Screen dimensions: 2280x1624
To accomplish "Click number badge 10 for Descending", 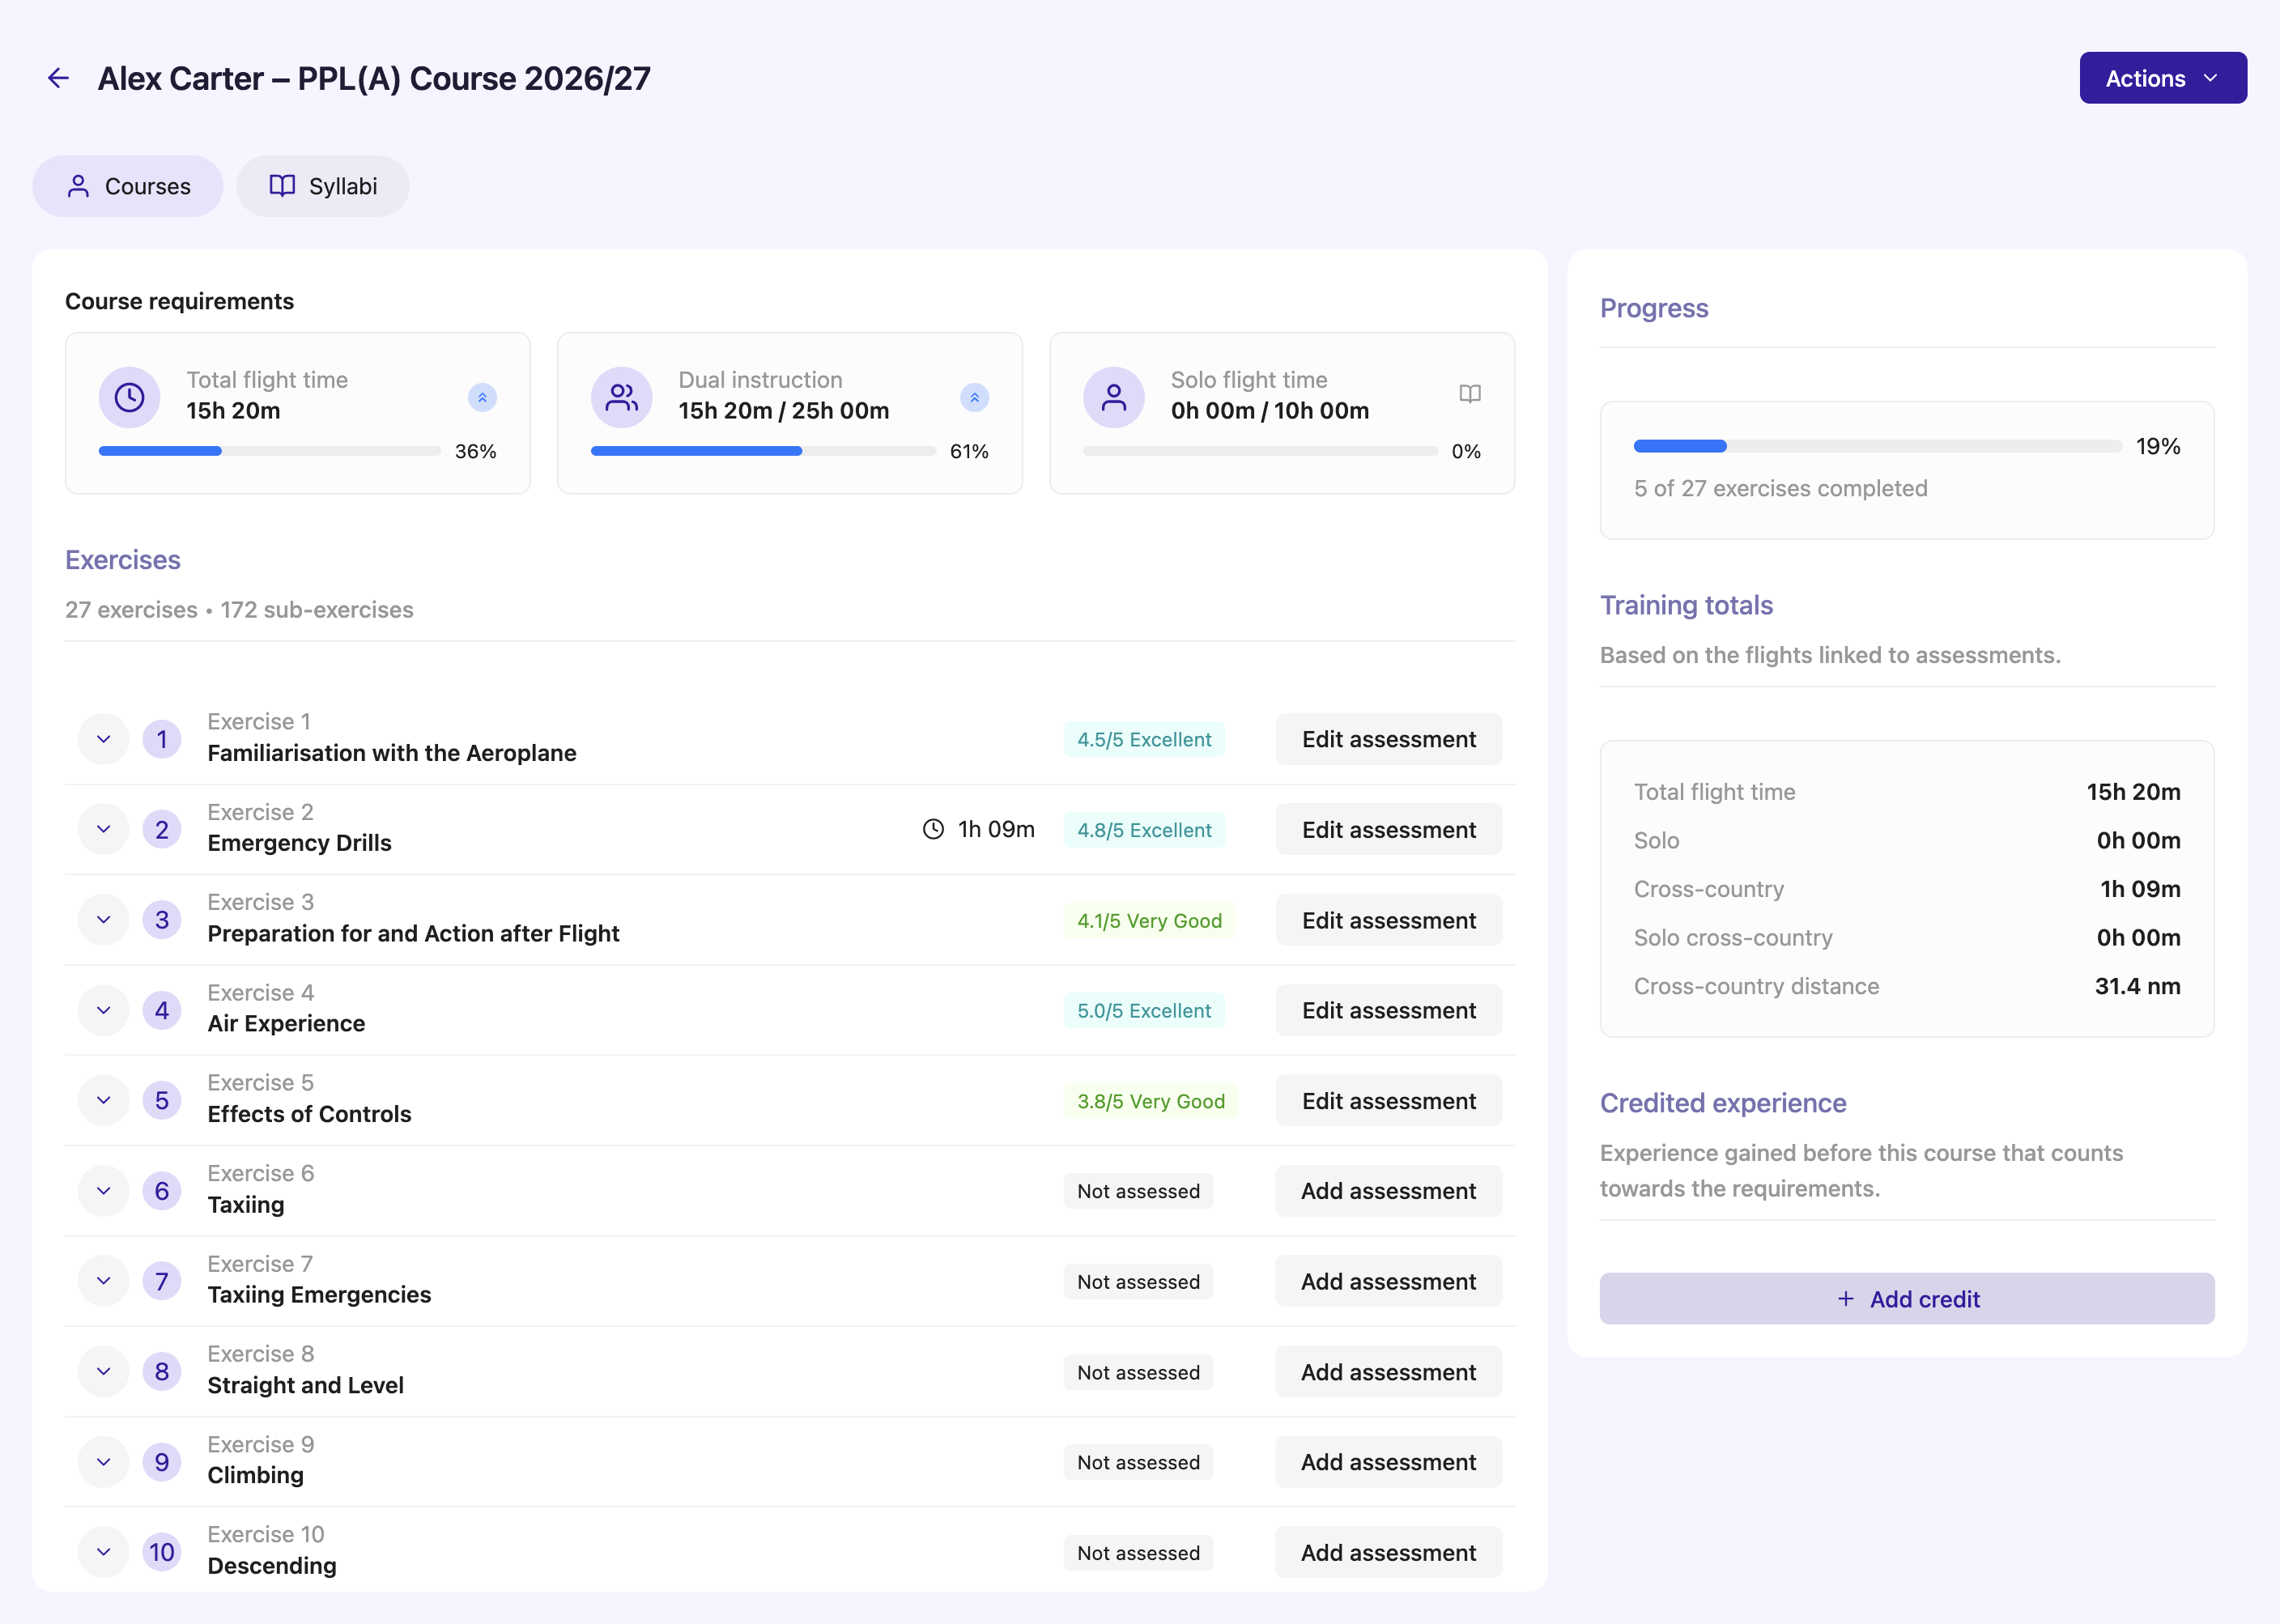I will click(x=162, y=1552).
